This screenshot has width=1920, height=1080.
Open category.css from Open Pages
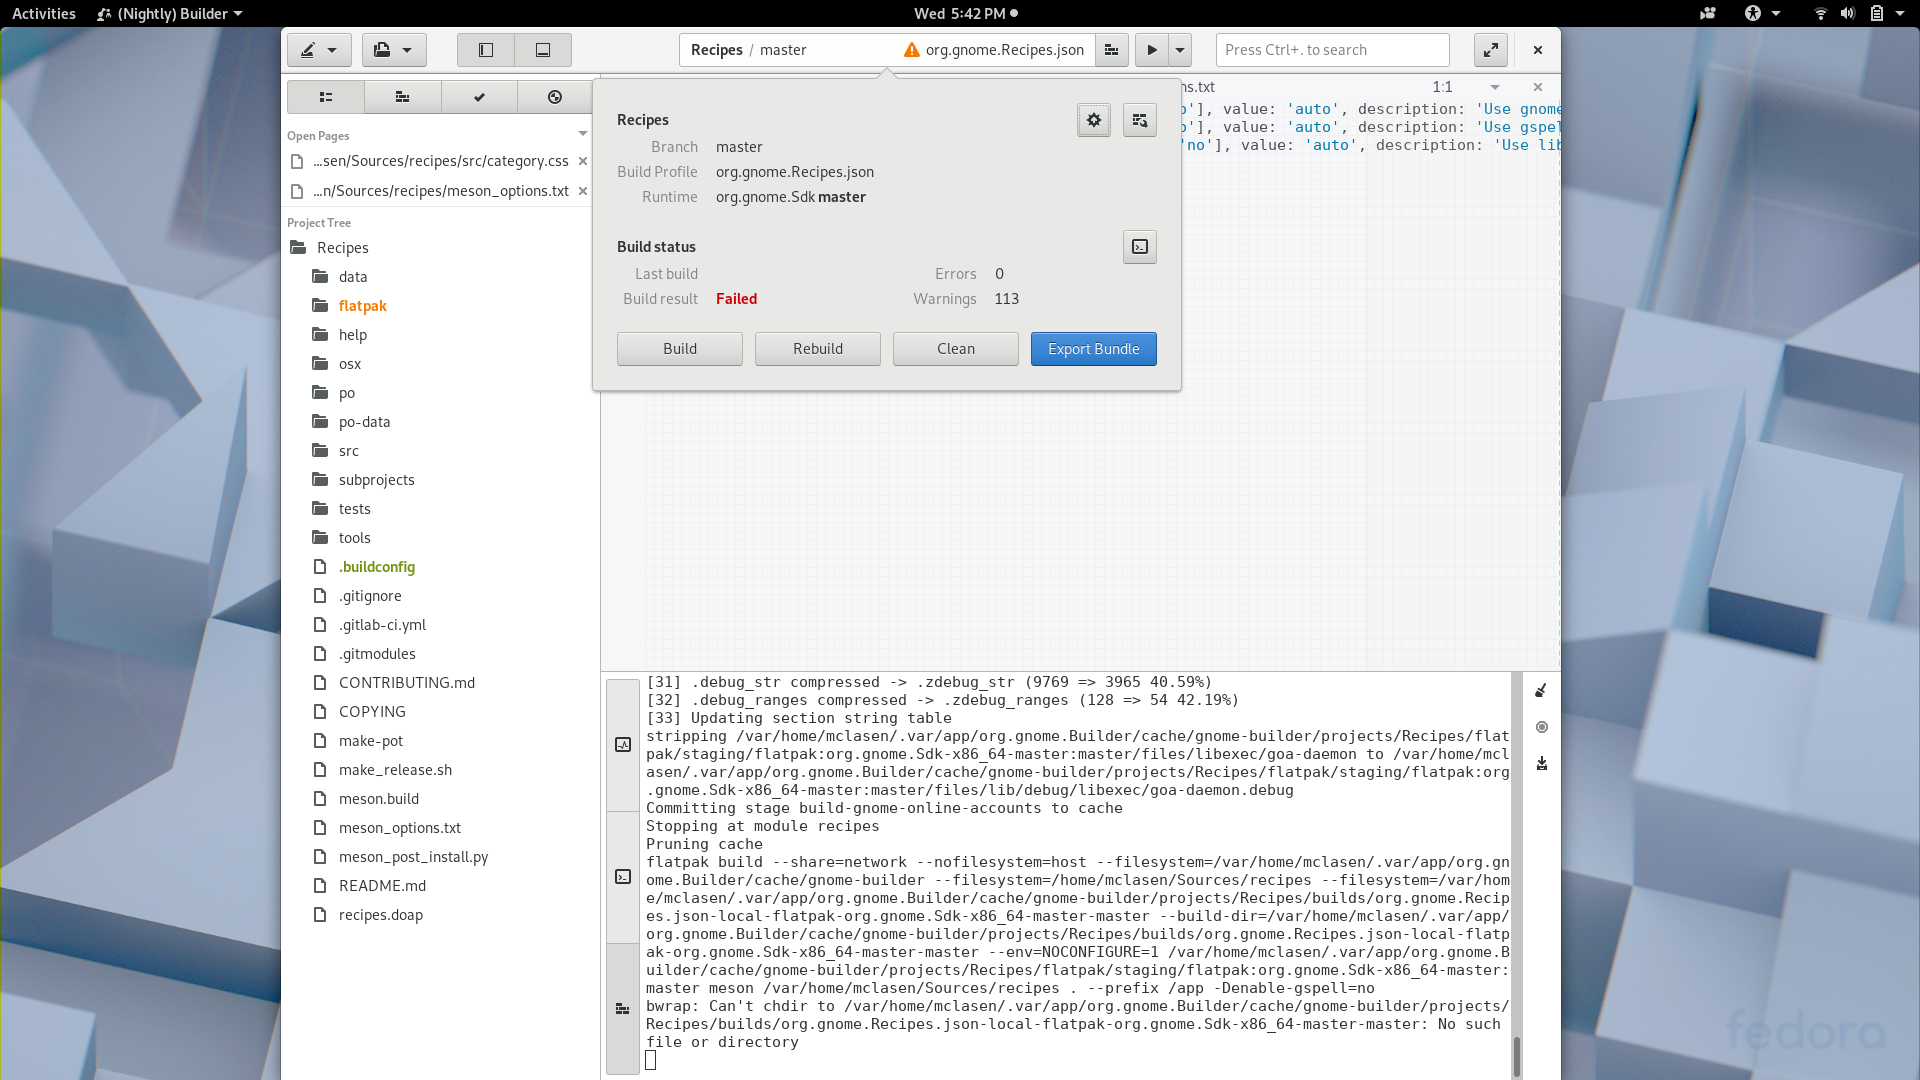tap(440, 161)
